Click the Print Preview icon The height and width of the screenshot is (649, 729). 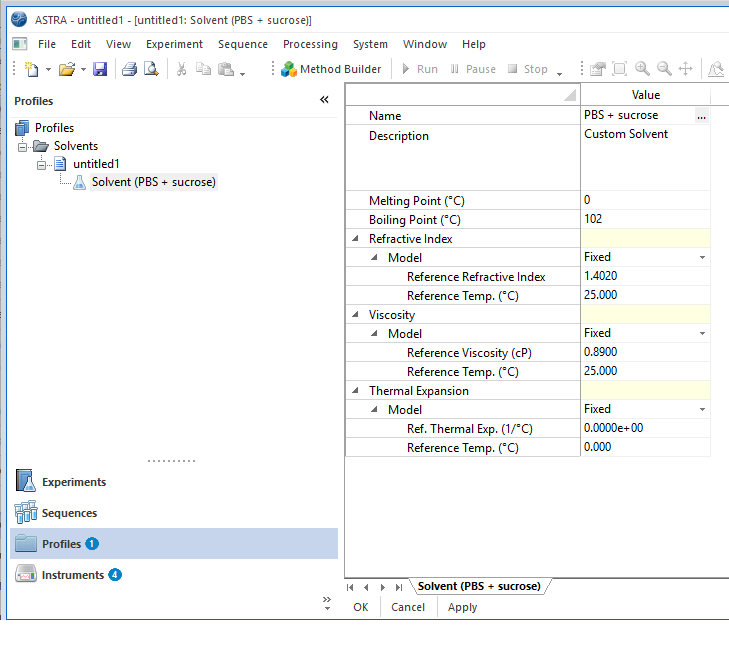[151, 69]
